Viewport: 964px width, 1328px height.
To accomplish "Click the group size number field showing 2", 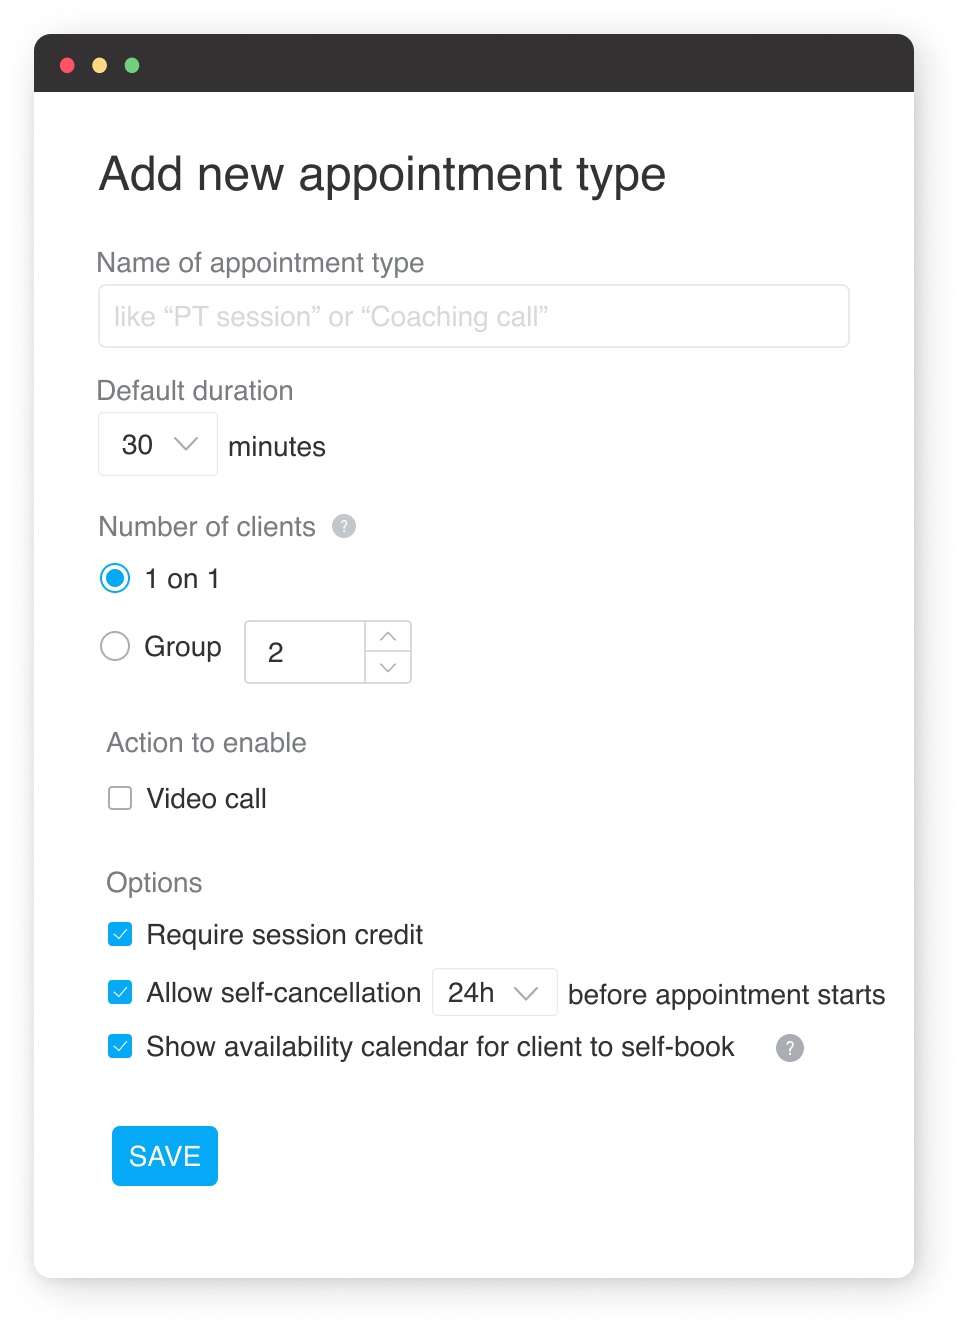I will tap(305, 652).
